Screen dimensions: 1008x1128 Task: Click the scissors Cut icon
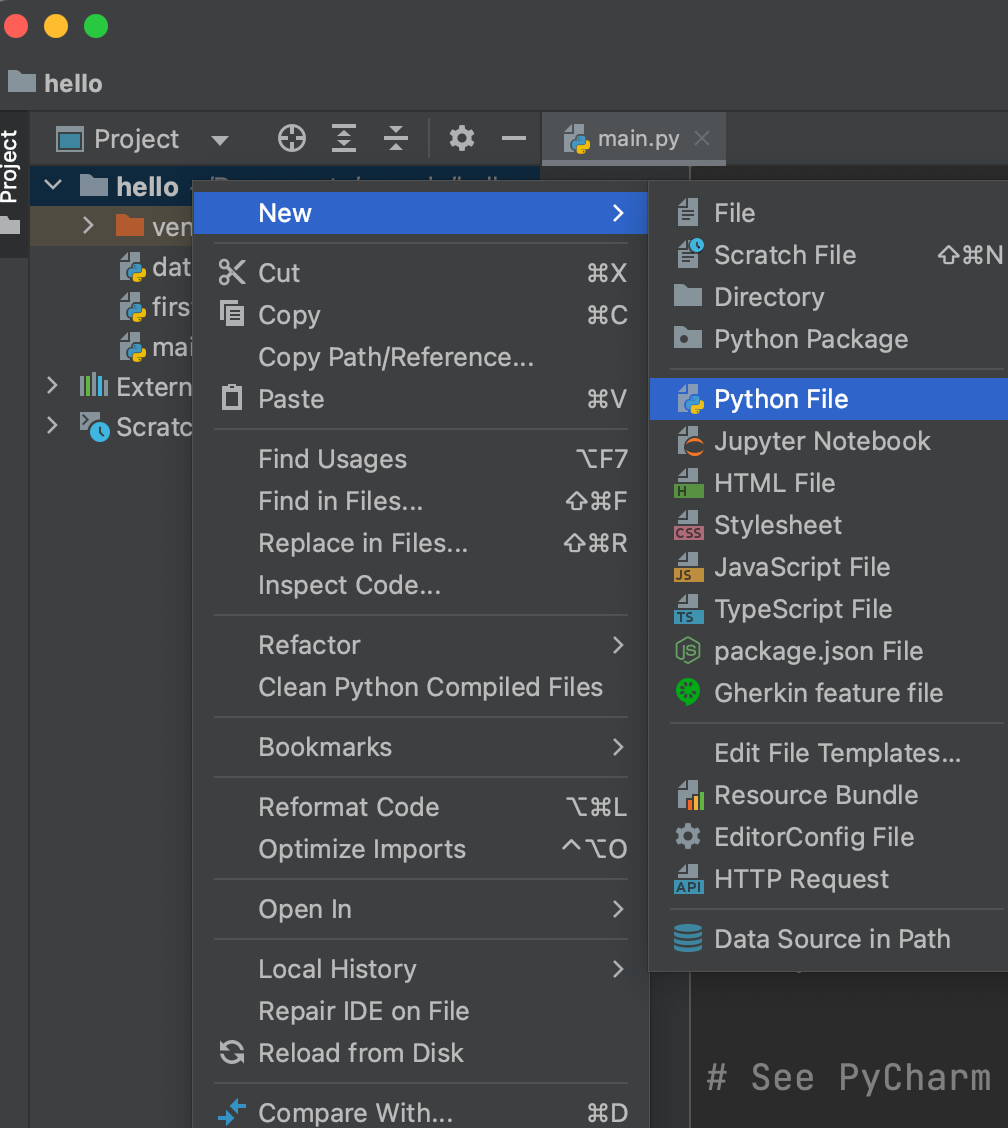tap(232, 273)
